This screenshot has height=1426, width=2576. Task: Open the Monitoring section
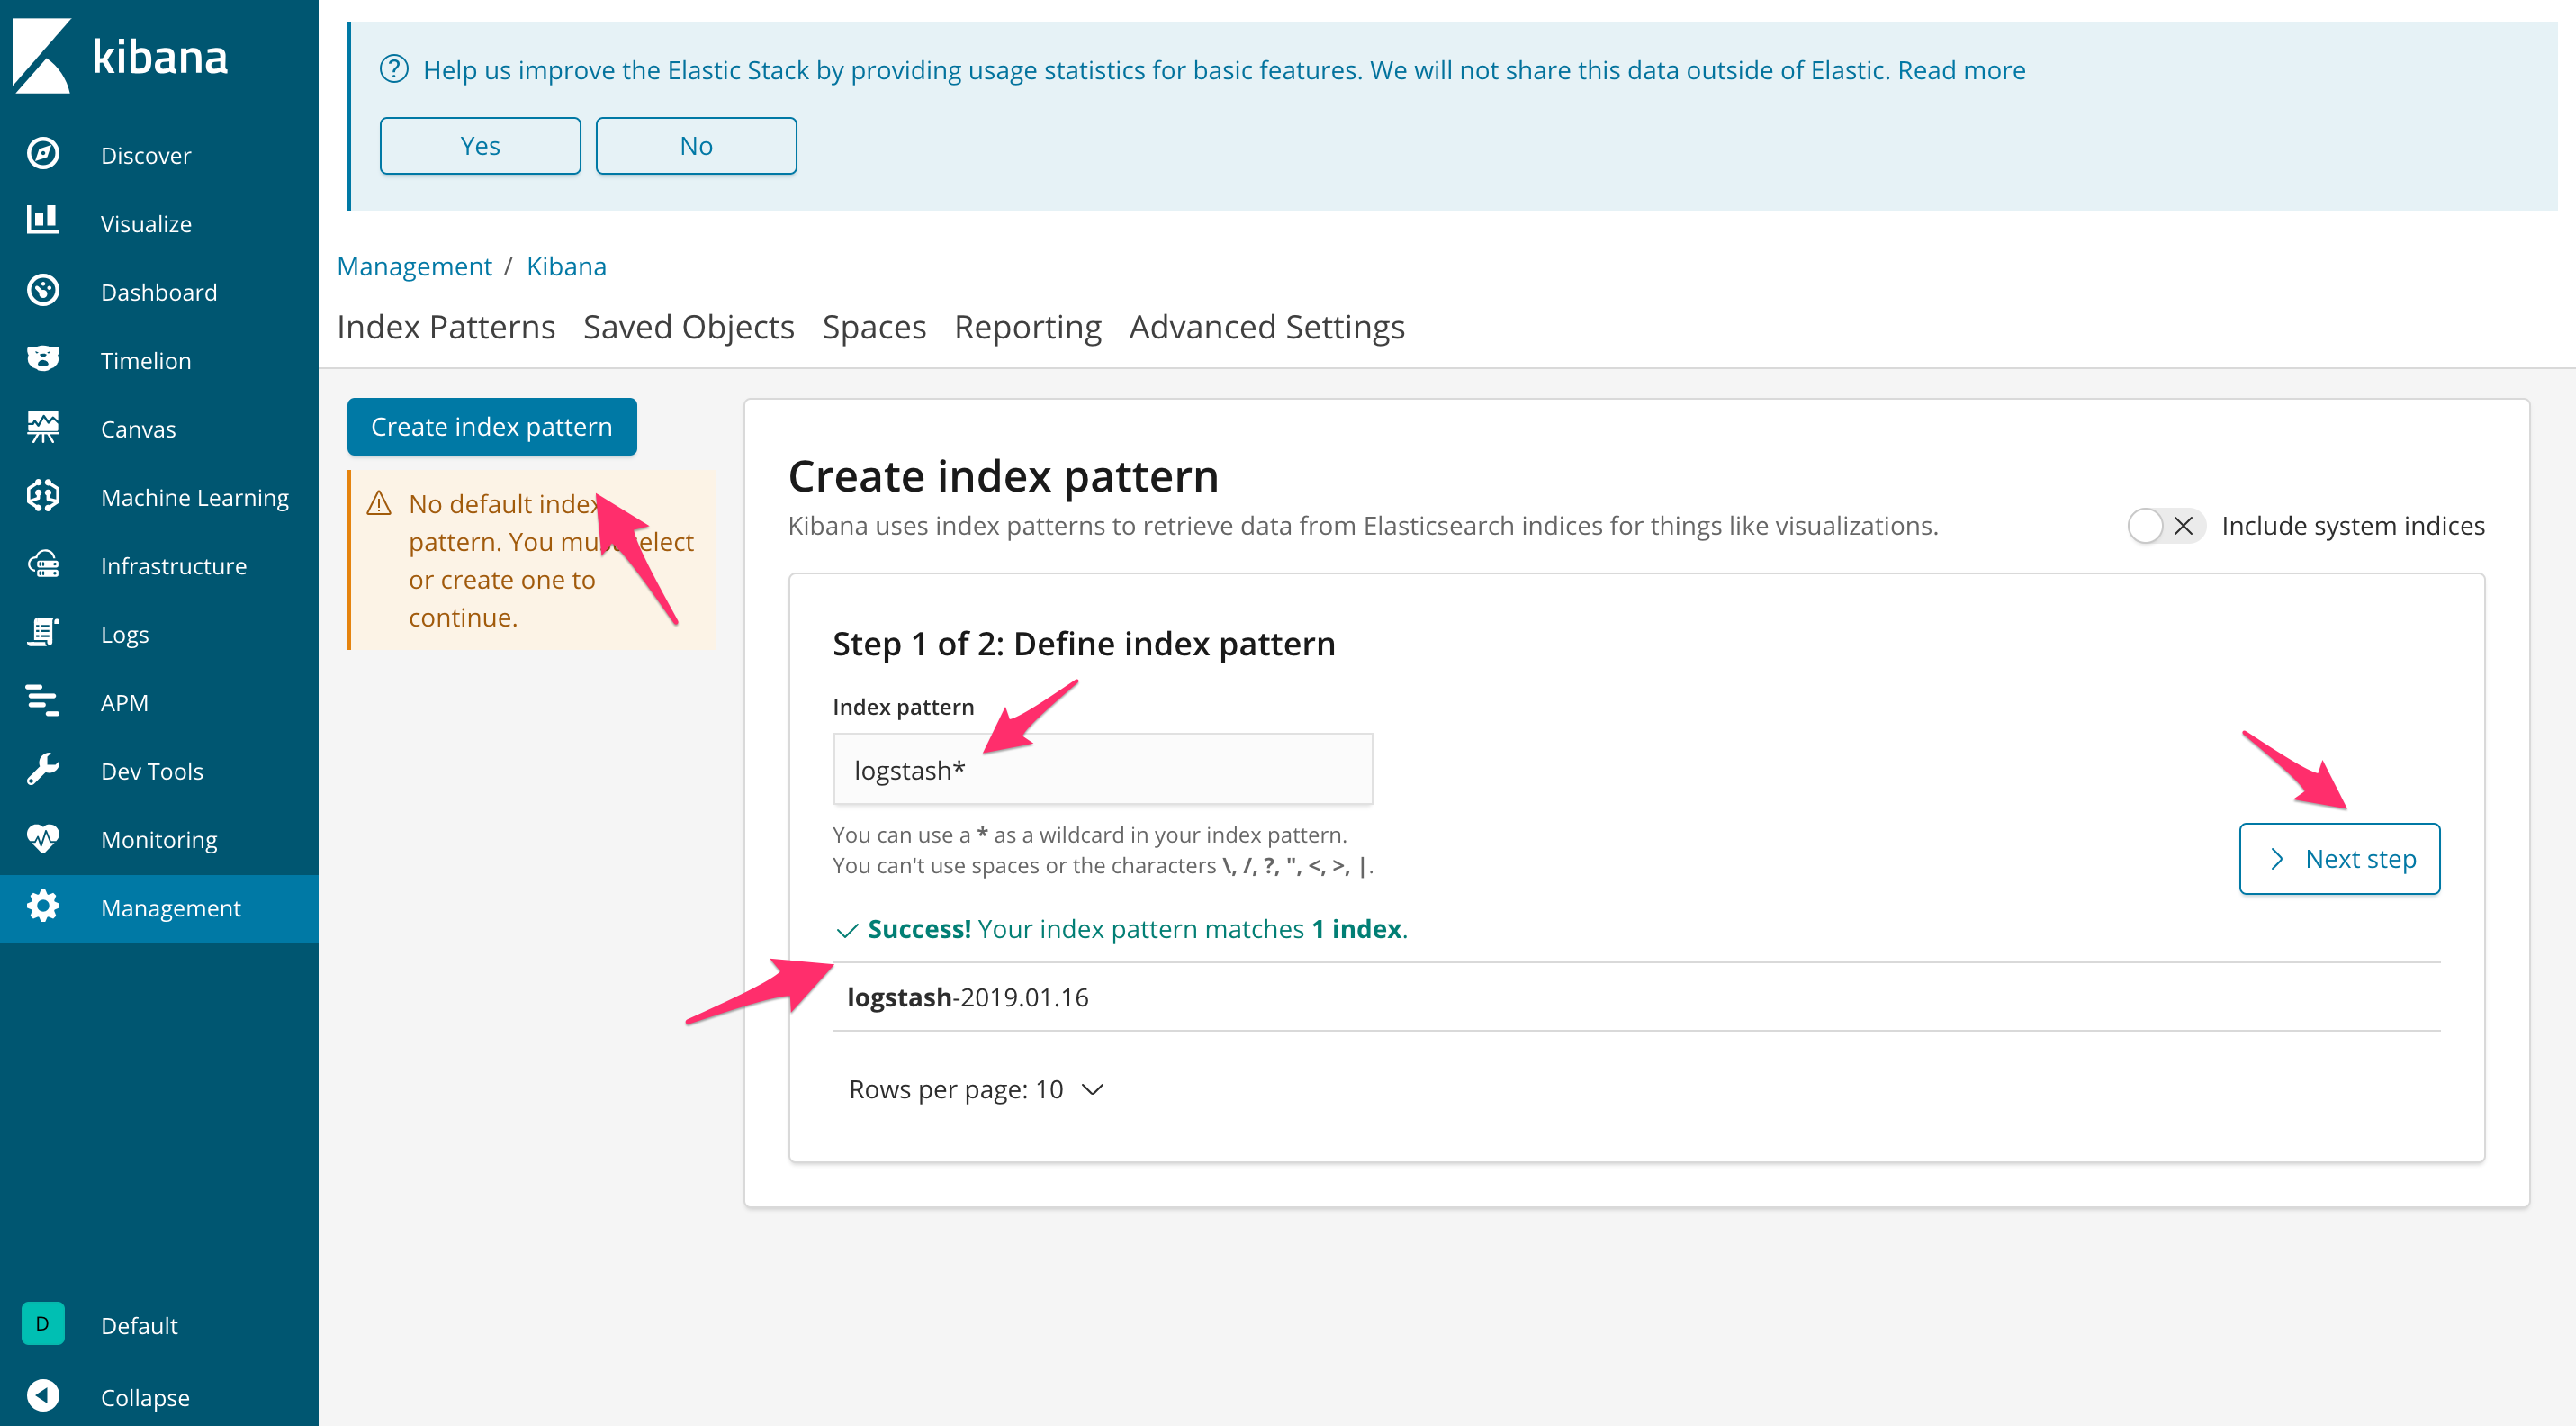point(157,839)
